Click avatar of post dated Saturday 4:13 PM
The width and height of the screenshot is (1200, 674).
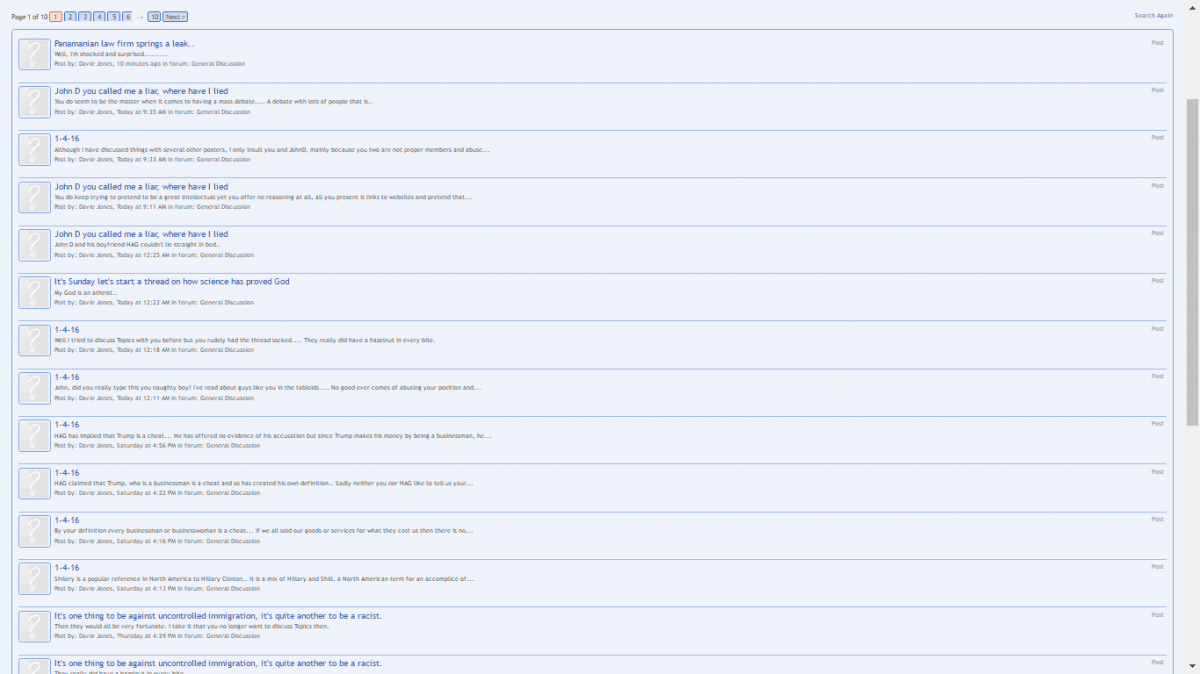point(34,579)
